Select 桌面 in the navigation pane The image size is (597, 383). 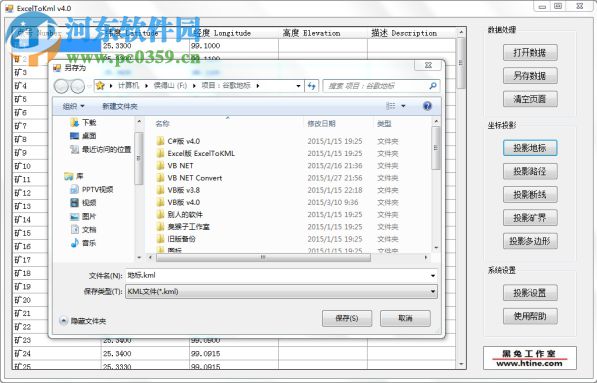point(84,136)
